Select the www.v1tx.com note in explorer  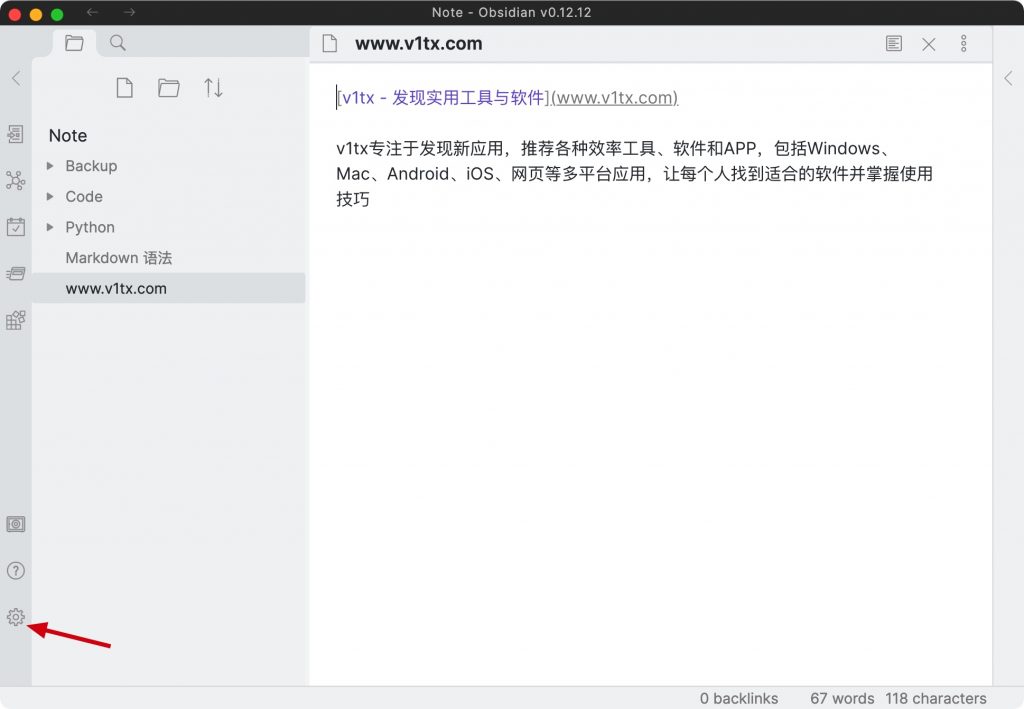168,288
